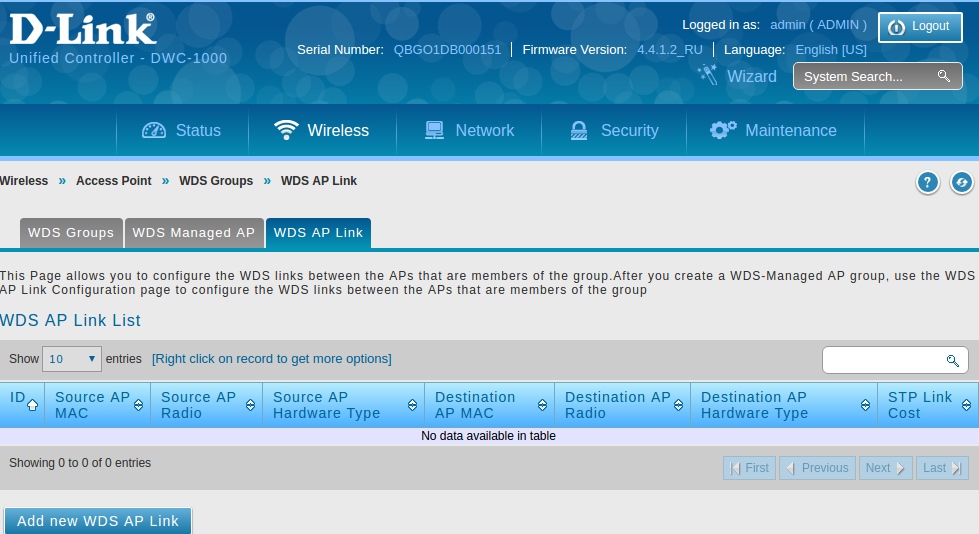Open the Show entries dropdown
Image resolution: width=979 pixels, height=534 pixels.
point(72,359)
